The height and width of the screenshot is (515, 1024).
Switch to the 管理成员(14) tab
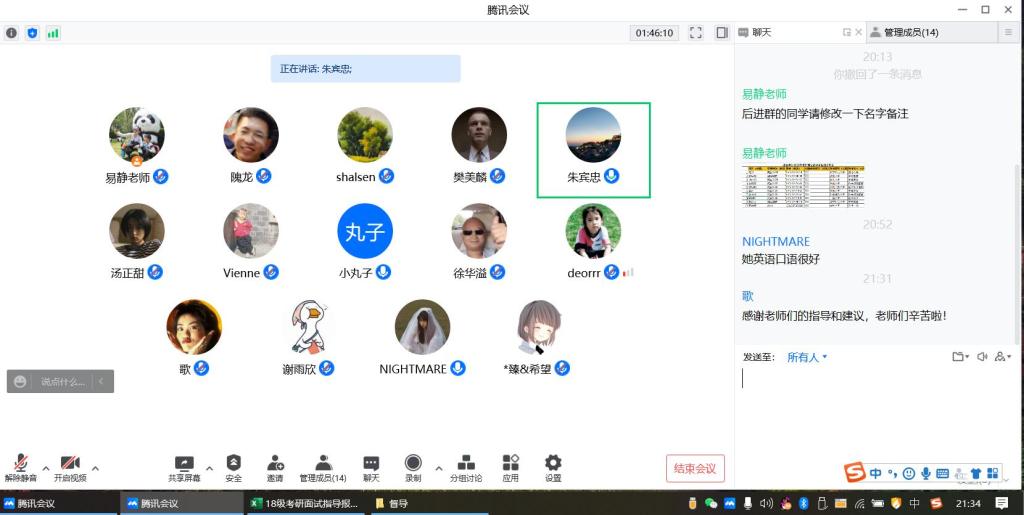click(x=904, y=33)
